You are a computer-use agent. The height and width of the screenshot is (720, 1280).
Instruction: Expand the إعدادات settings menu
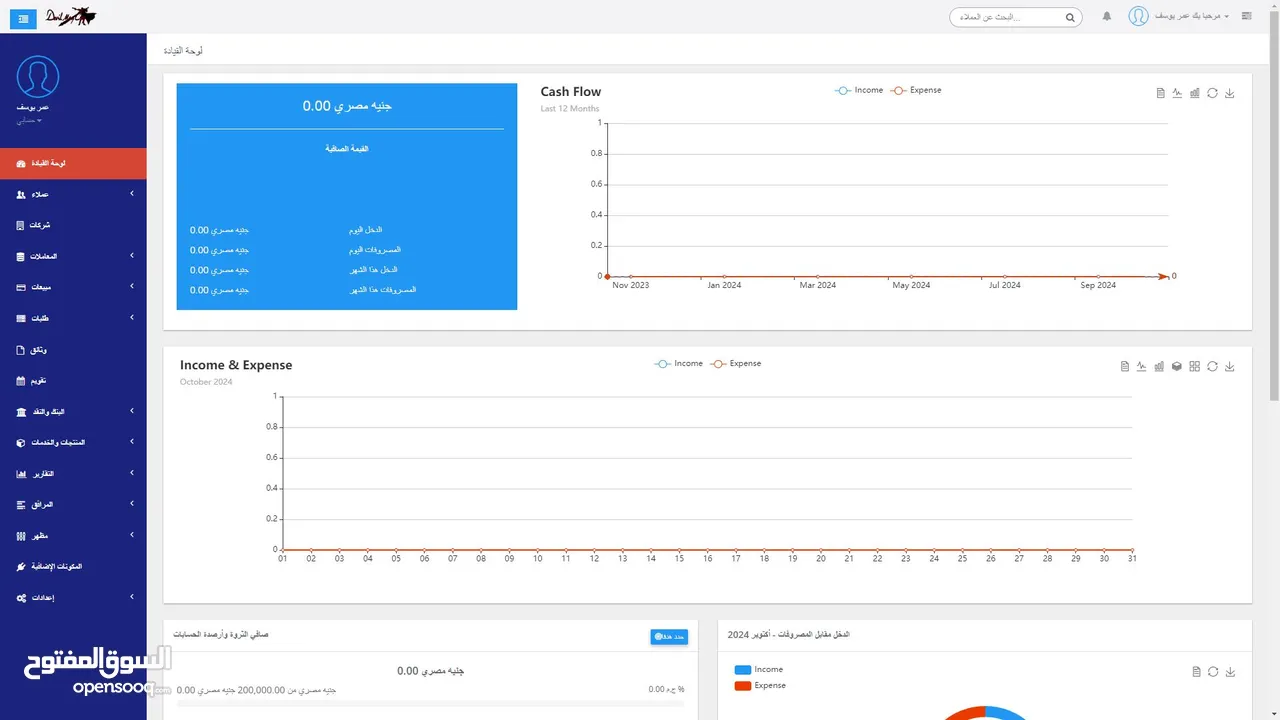click(x=73, y=597)
